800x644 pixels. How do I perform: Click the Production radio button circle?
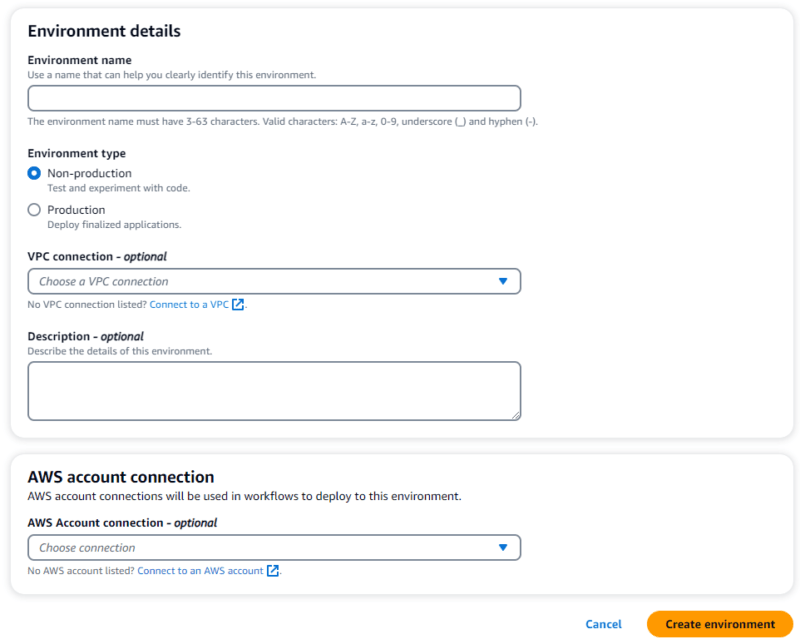[x=34, y=209]
